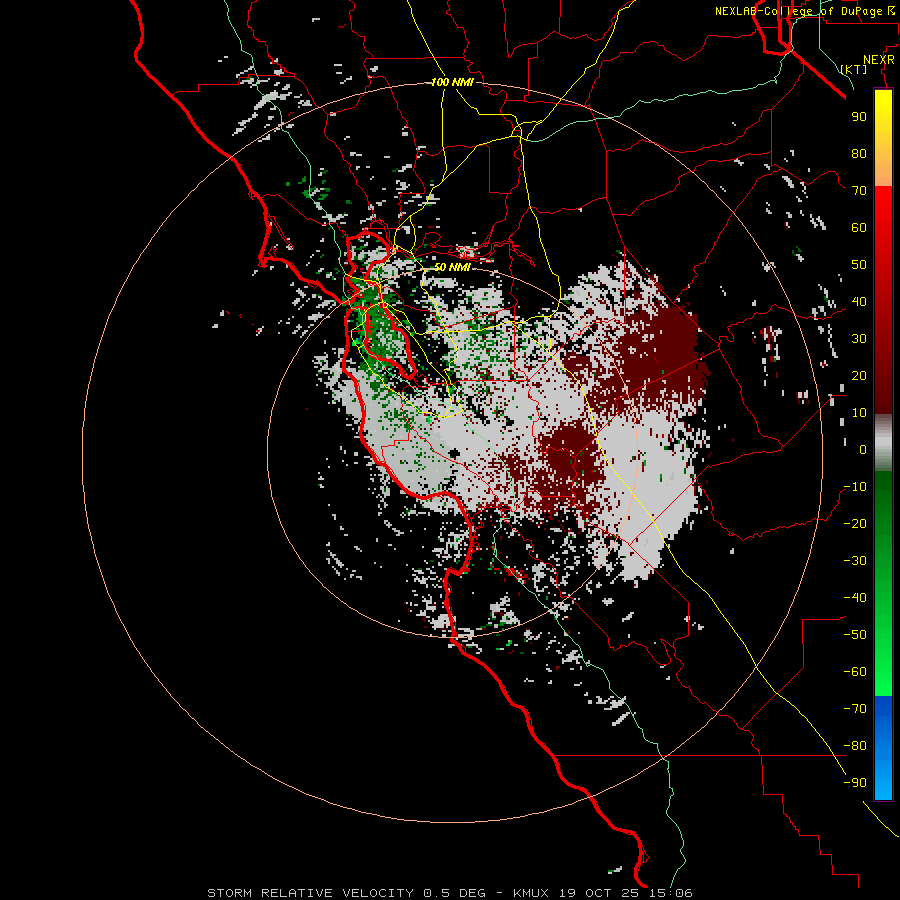Pick the gray zero segment of color bar
This screenshot has width=900, height=900.
(883, 443)
